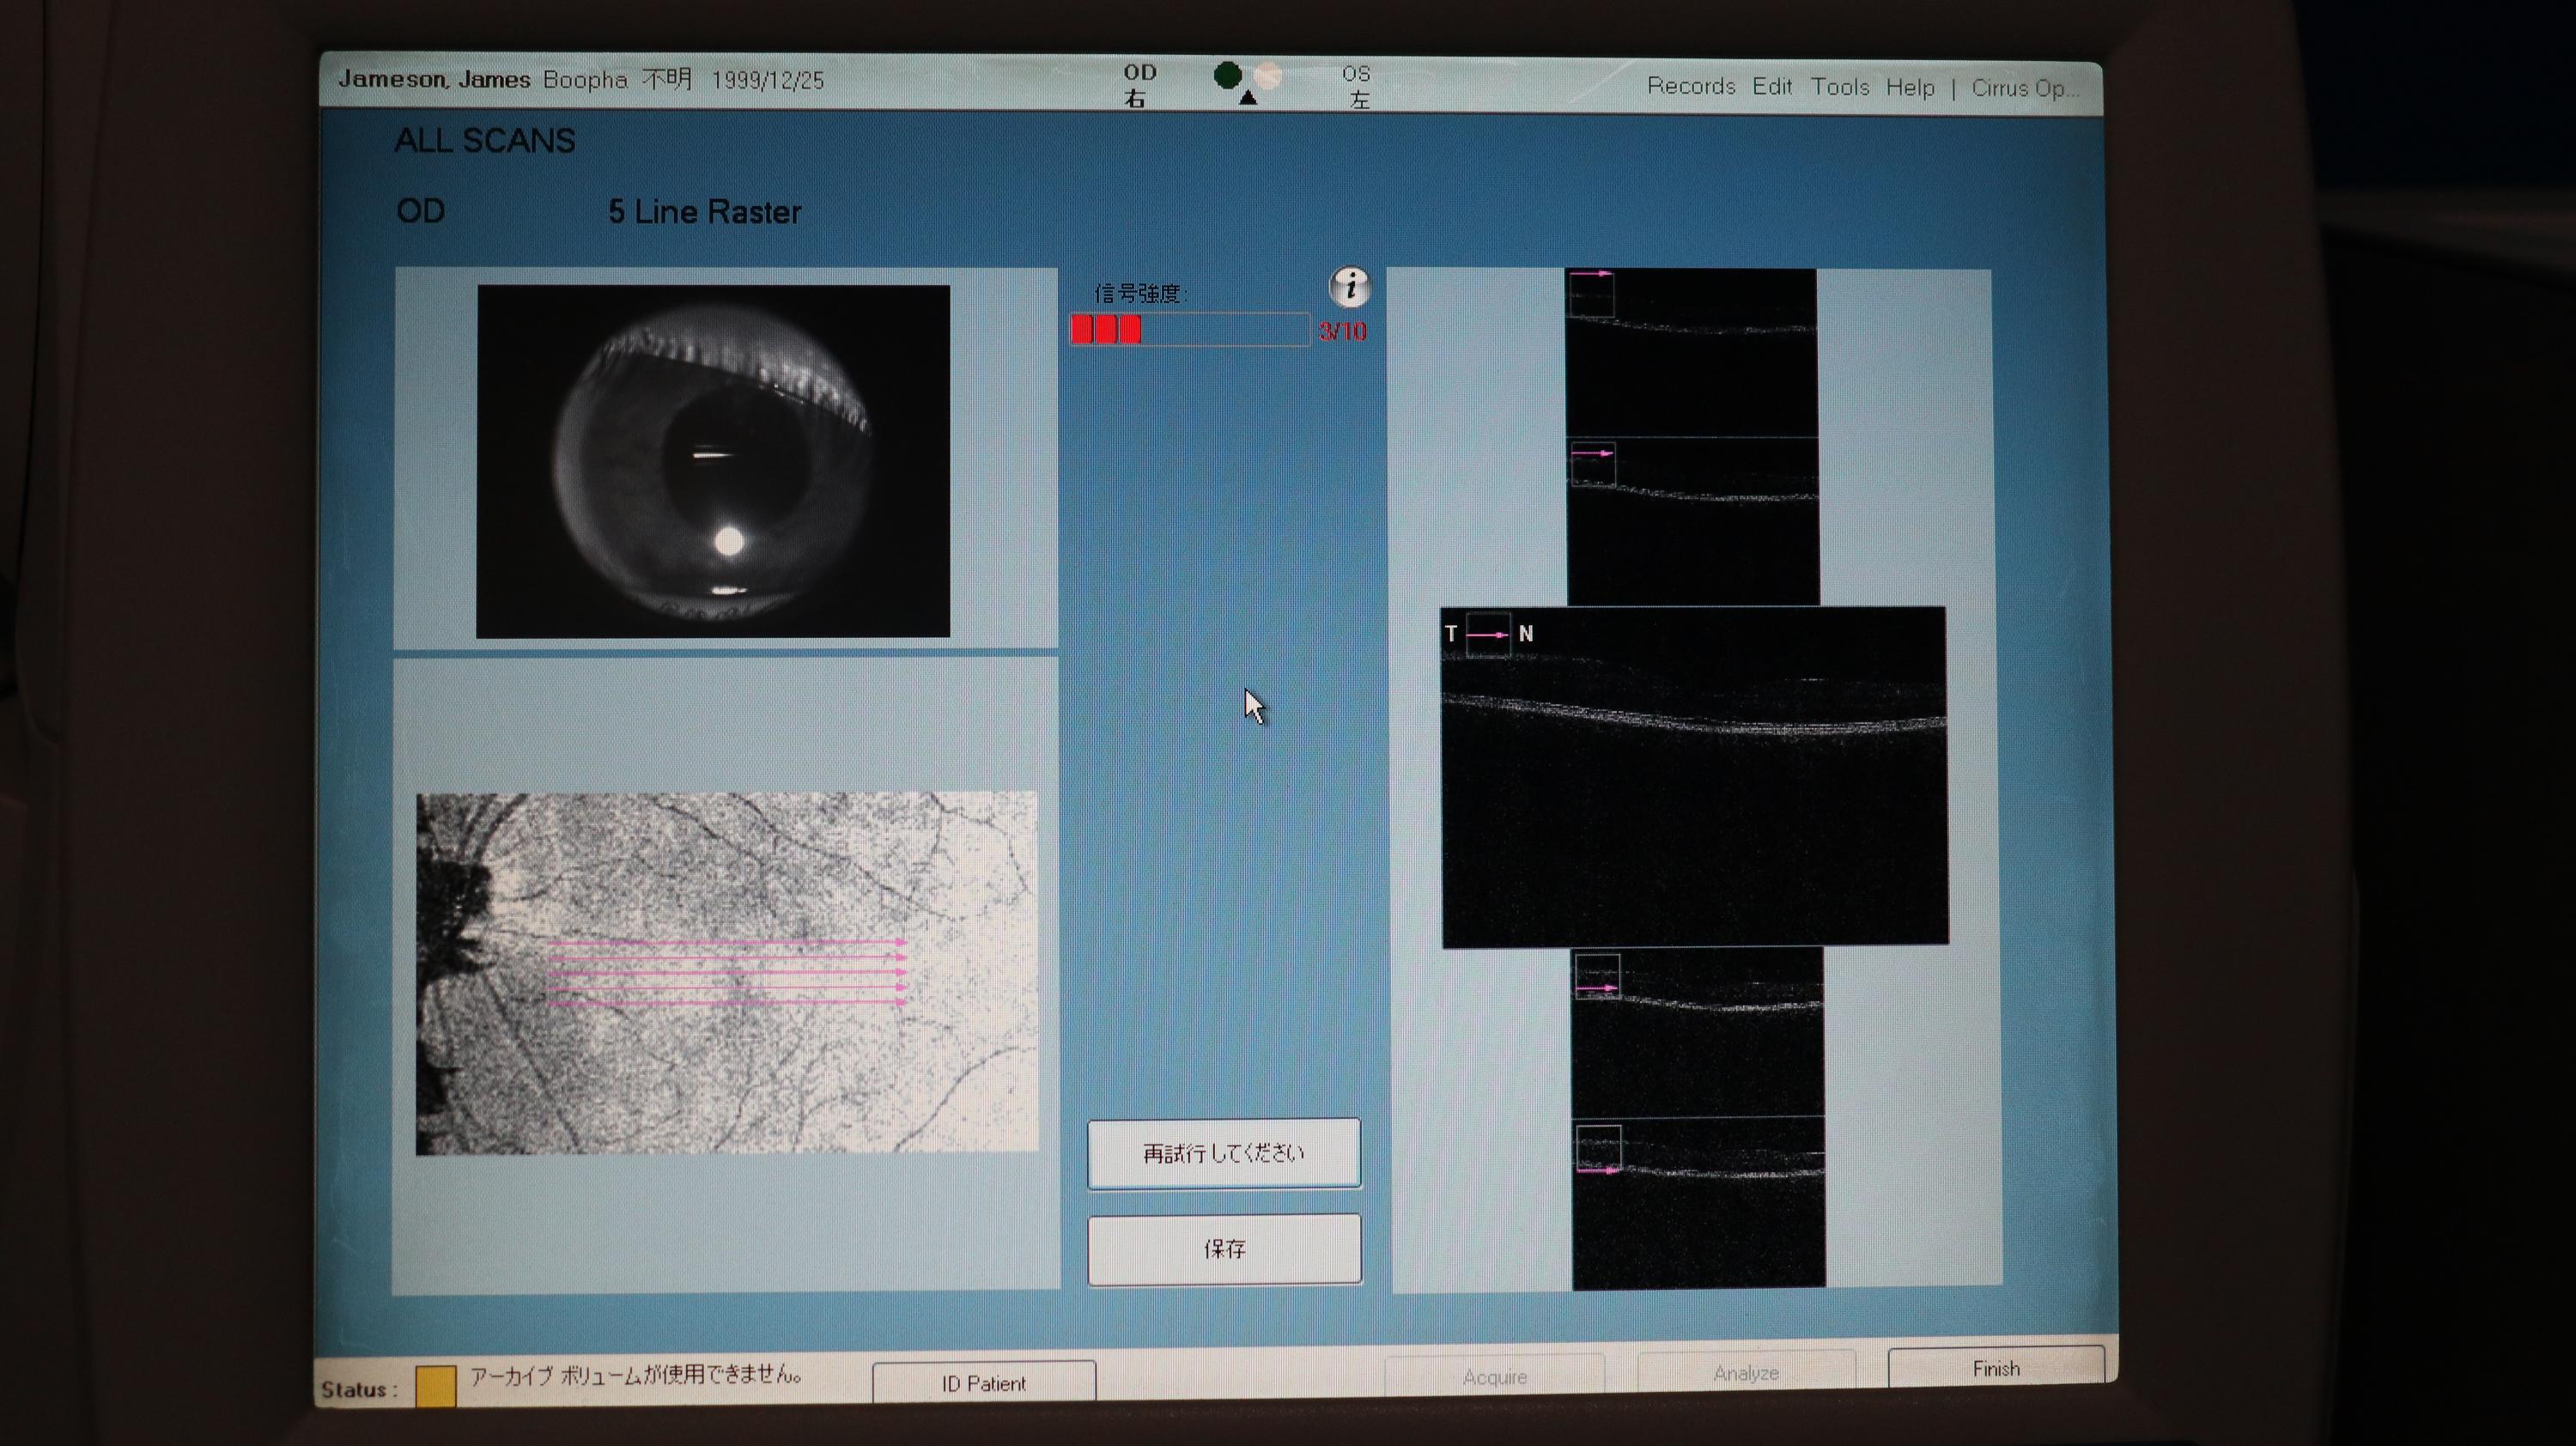Select the OS left eye indicator dot
Screen dimensions: 2576x1446
pos(1268,75)
